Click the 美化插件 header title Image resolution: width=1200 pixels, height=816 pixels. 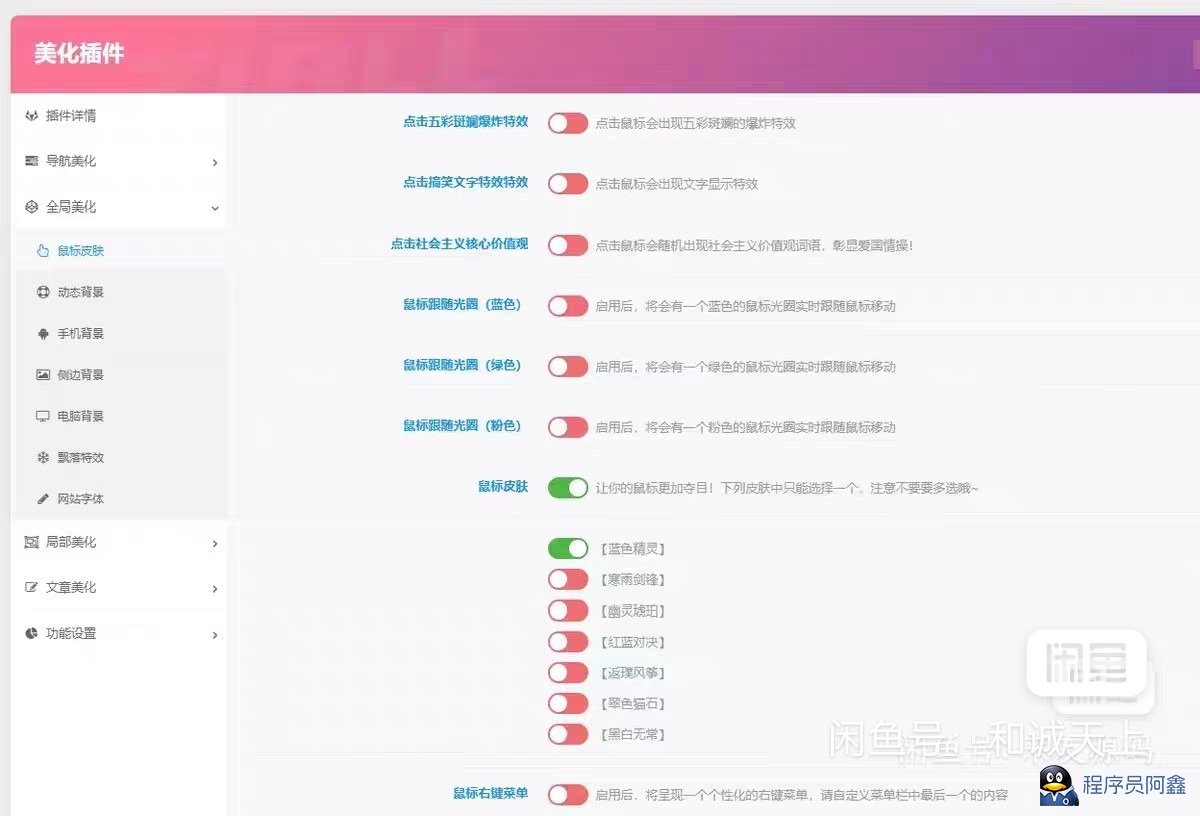79,54
